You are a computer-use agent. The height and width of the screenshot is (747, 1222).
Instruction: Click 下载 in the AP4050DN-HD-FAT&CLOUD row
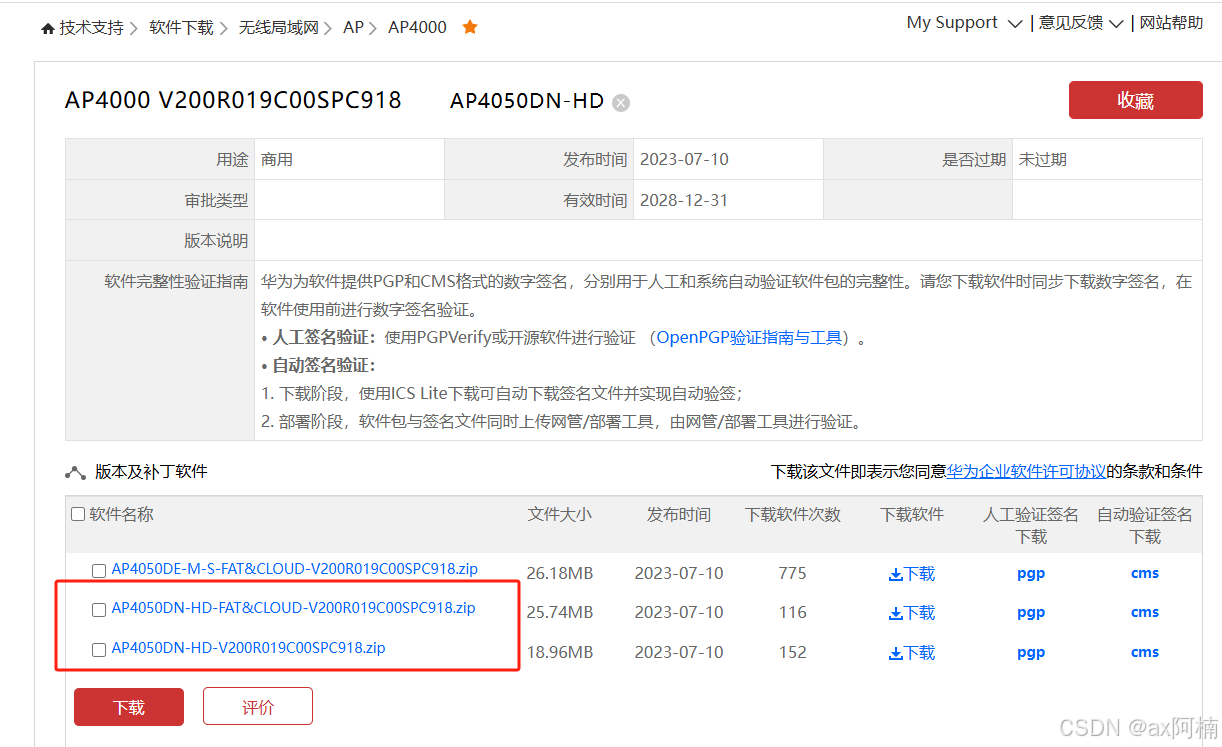912,613
